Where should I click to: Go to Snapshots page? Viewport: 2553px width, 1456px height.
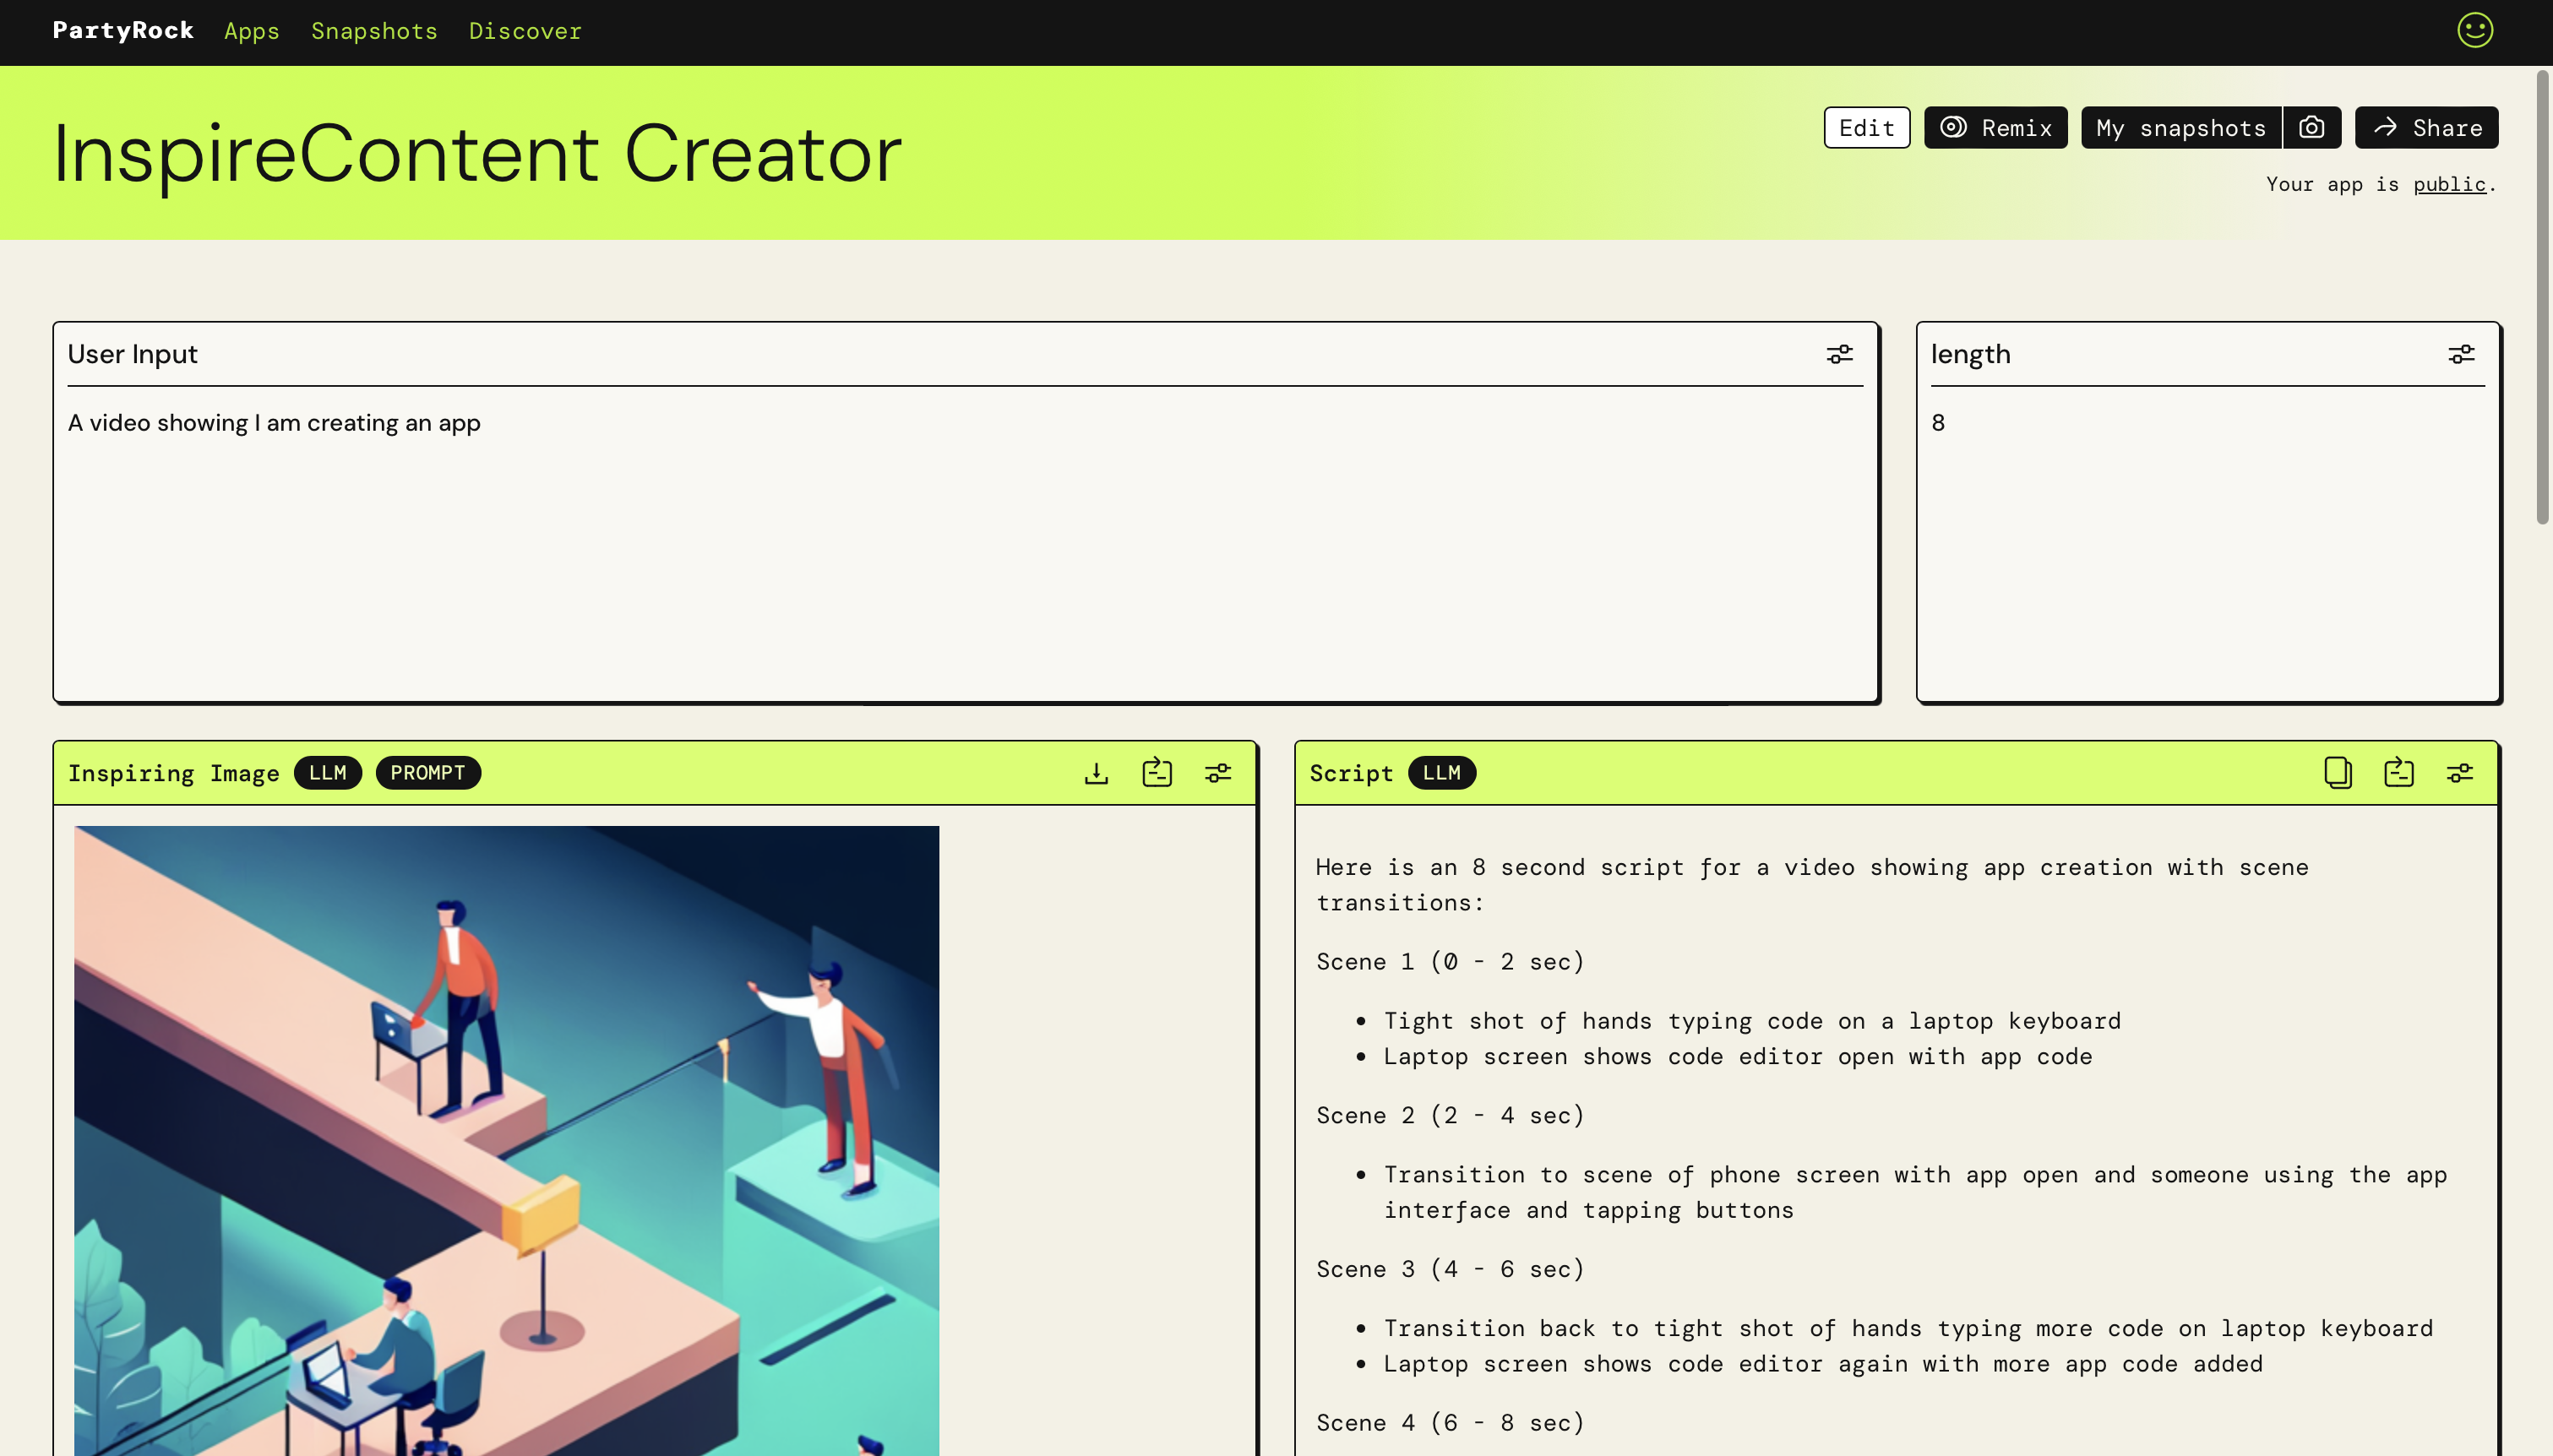(374, 31)
